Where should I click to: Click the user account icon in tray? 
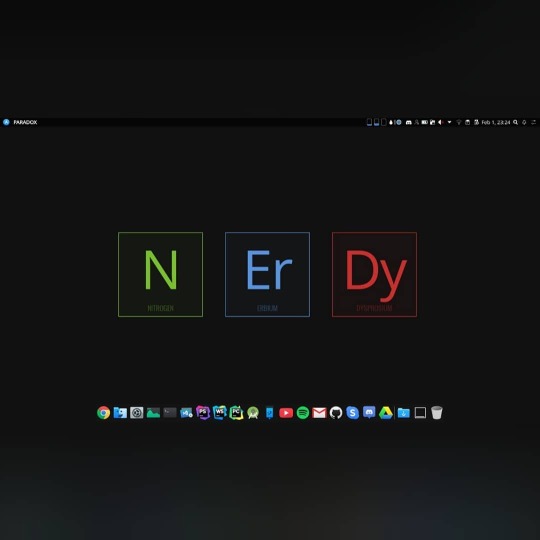(417, 122)
